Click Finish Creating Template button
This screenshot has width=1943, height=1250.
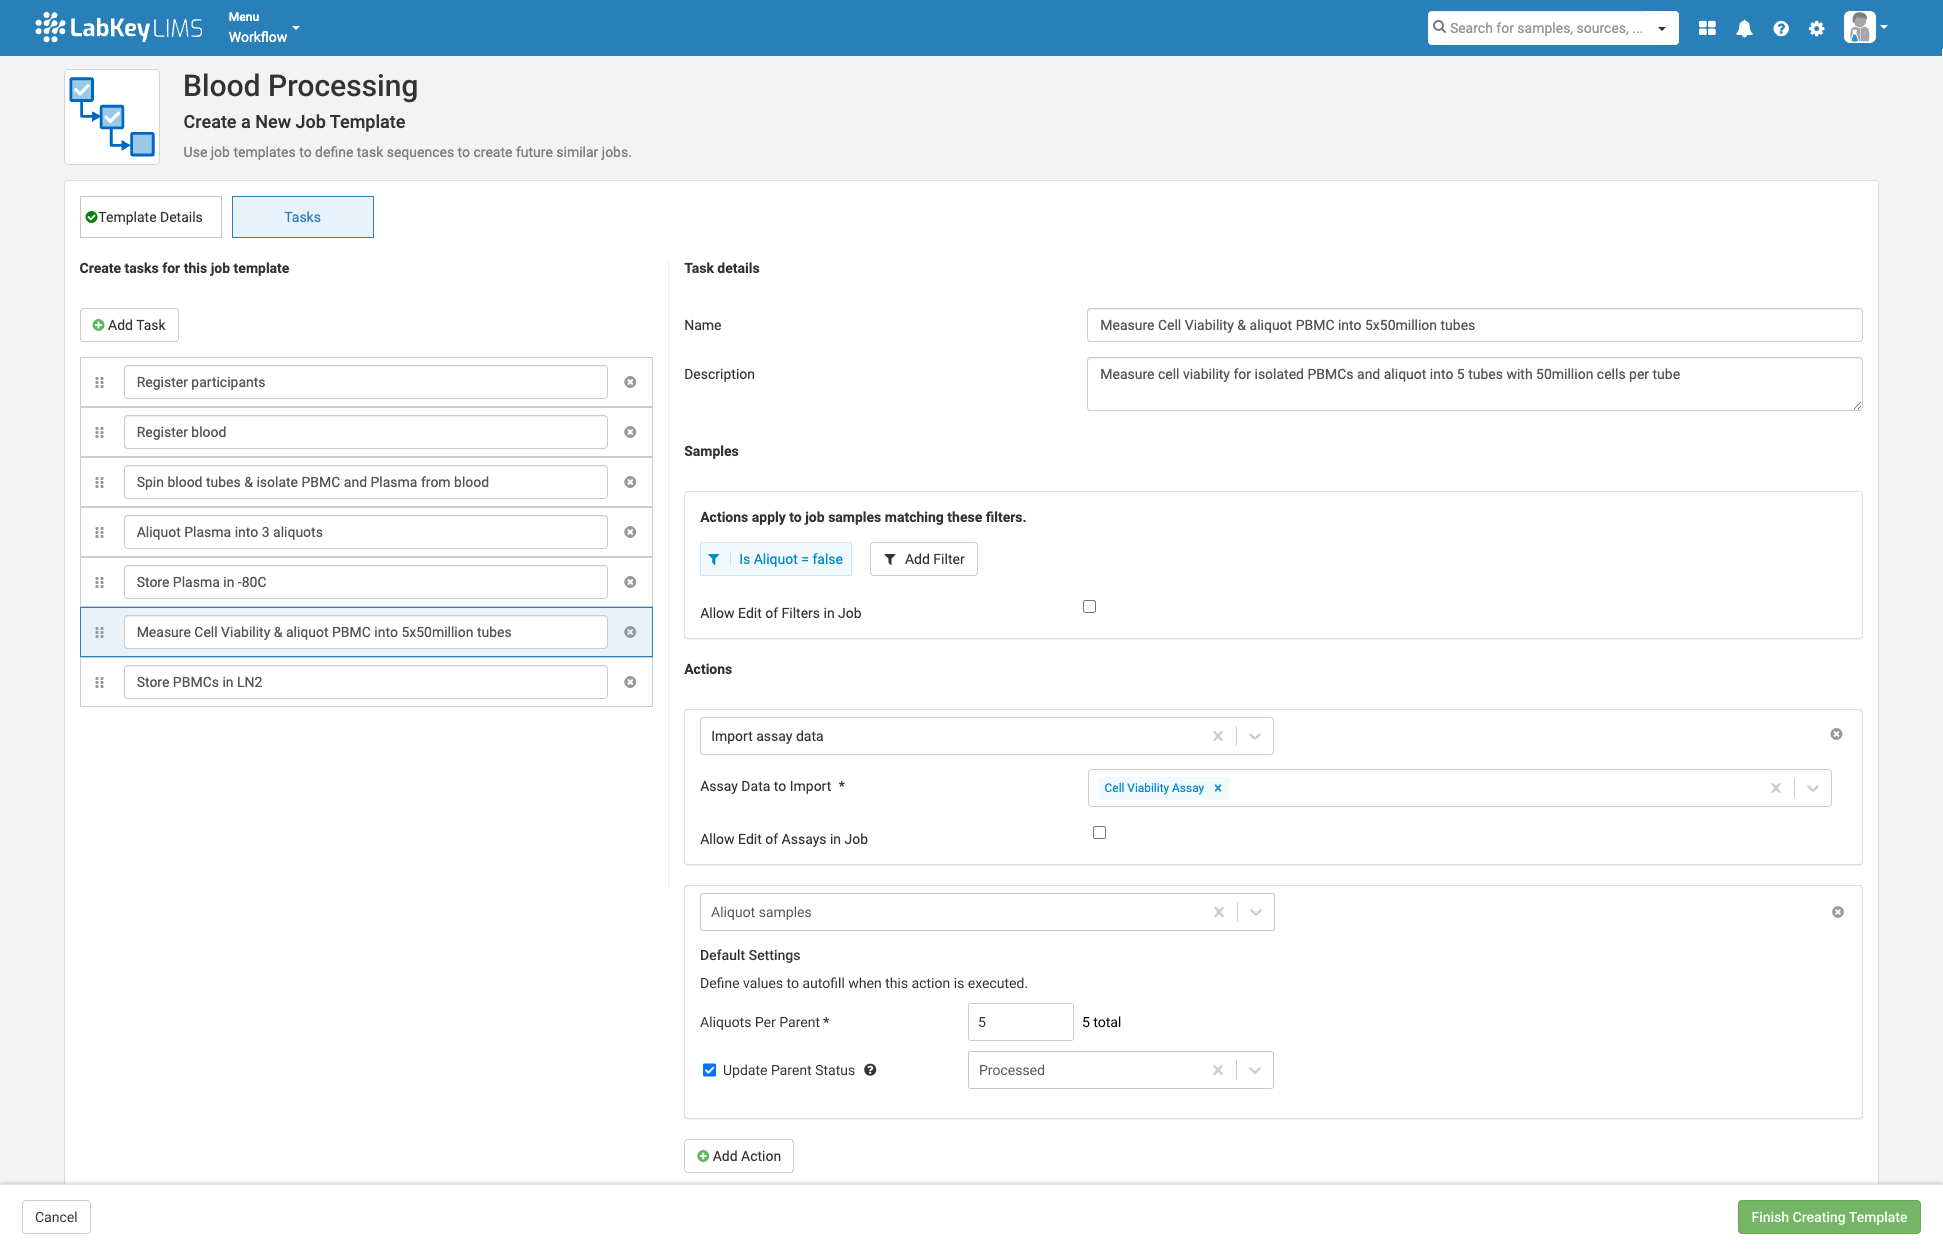(1828, 1217)
